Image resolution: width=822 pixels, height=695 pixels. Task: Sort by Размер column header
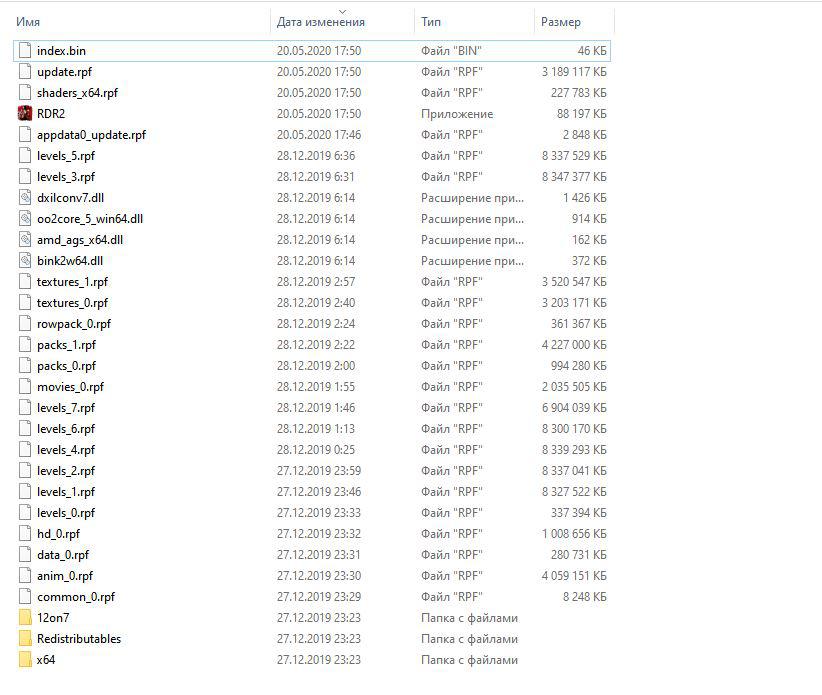(x=560, y=22)
